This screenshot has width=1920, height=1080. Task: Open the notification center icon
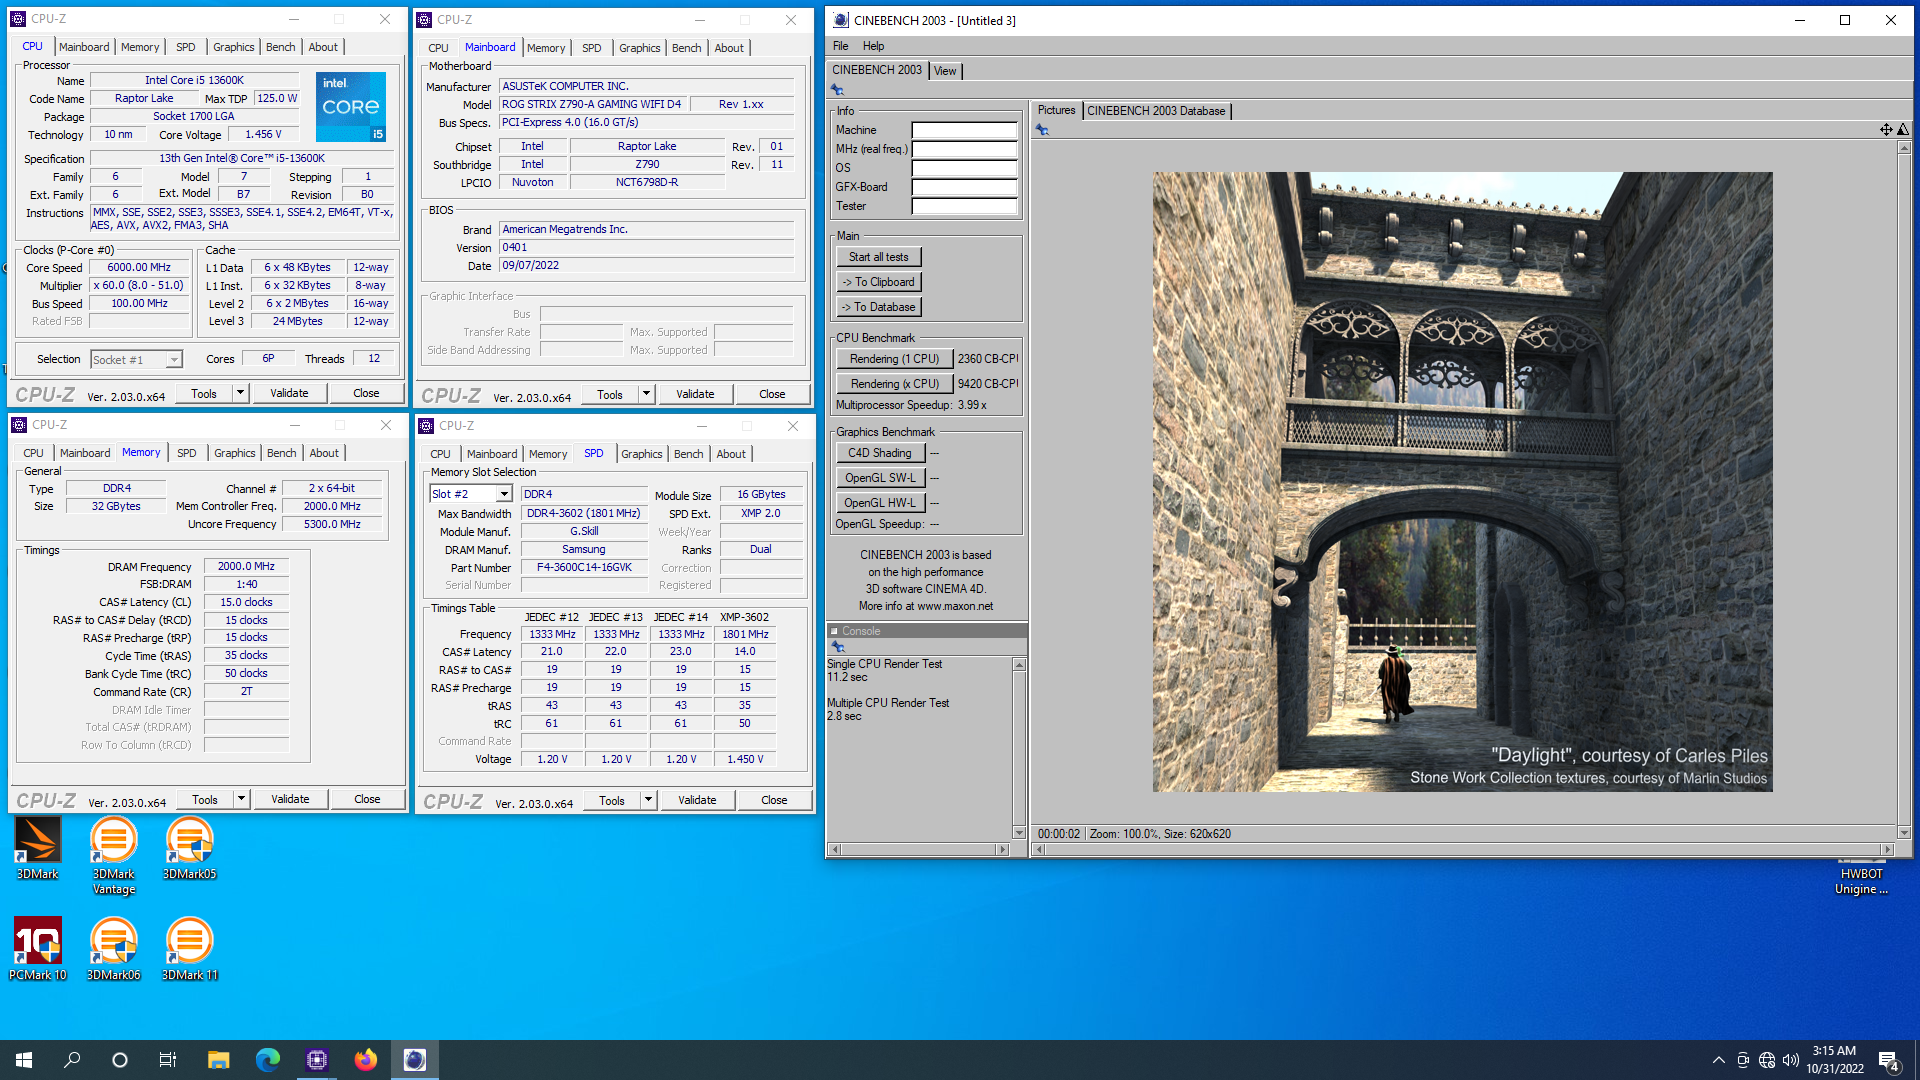click(1889, 1060)
